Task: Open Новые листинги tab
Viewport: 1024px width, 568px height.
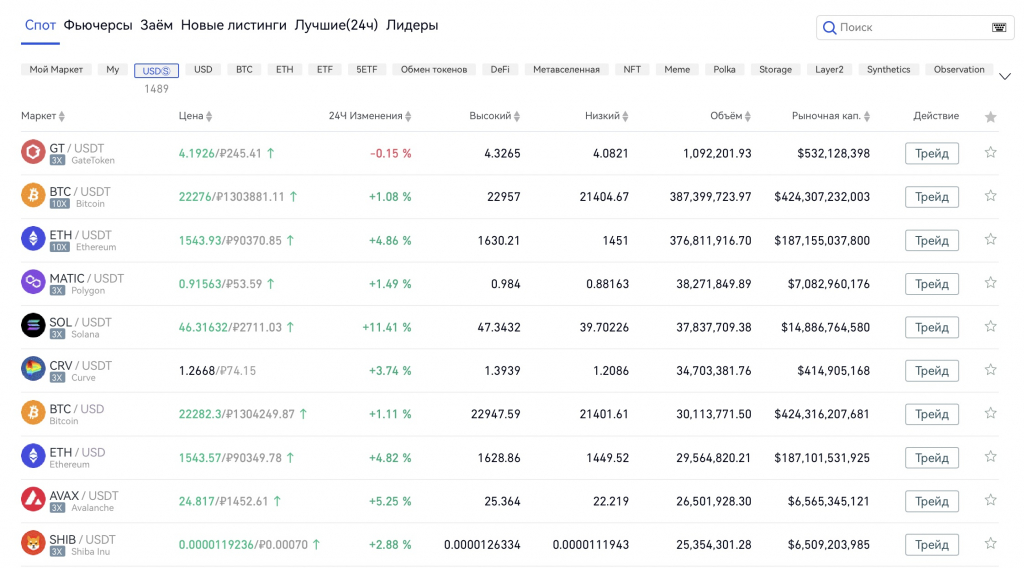Action: [x=234, y=25]
